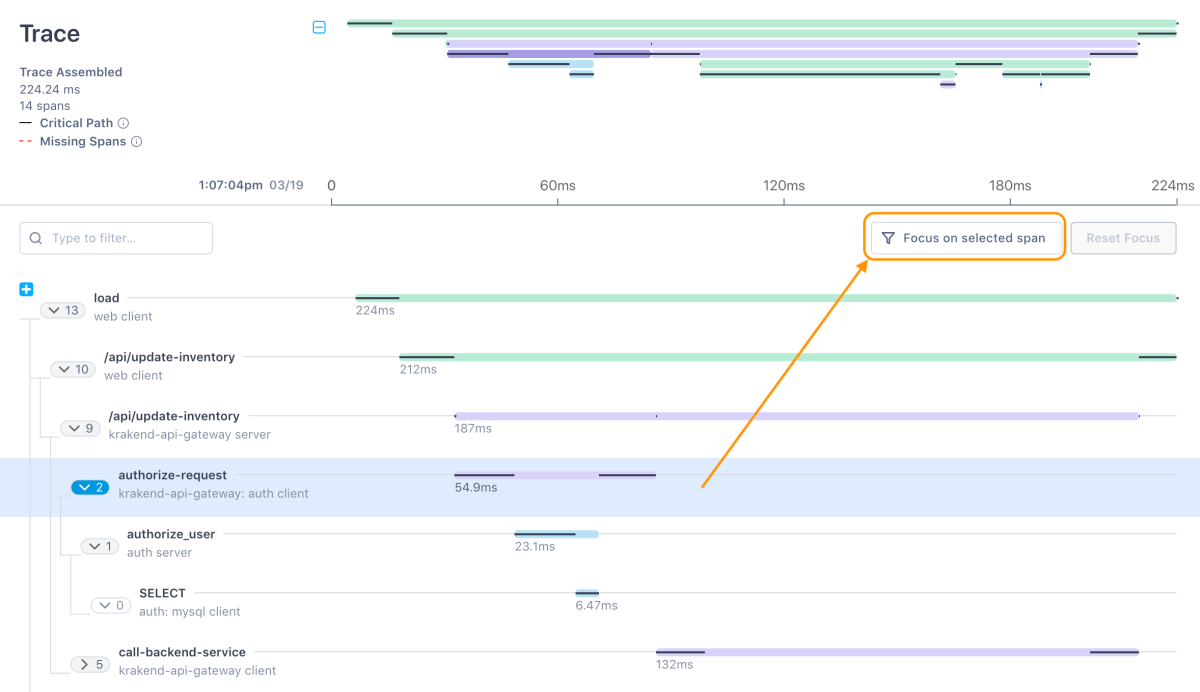This screenshot has width=1200, height=692.
Task: Click the krakend-api-gateway: auth client label
Action: 213,493
